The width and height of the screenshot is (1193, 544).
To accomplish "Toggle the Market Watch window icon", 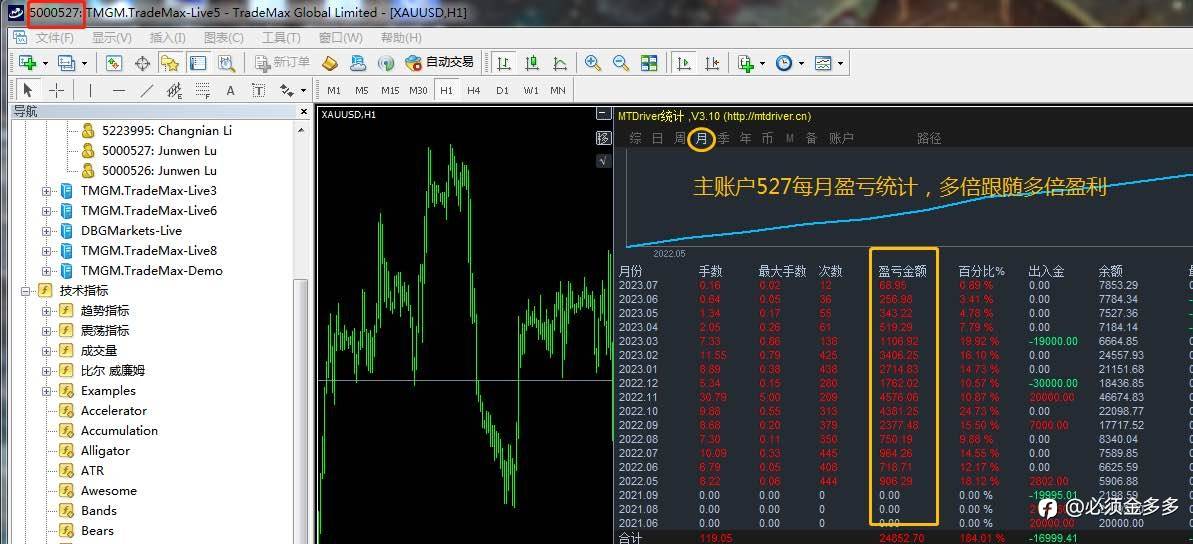I will point(114,63).
